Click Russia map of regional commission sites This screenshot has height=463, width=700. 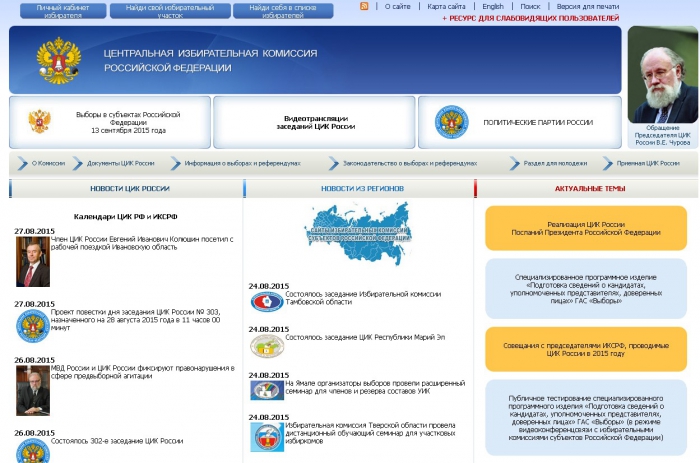pos(358,233)
